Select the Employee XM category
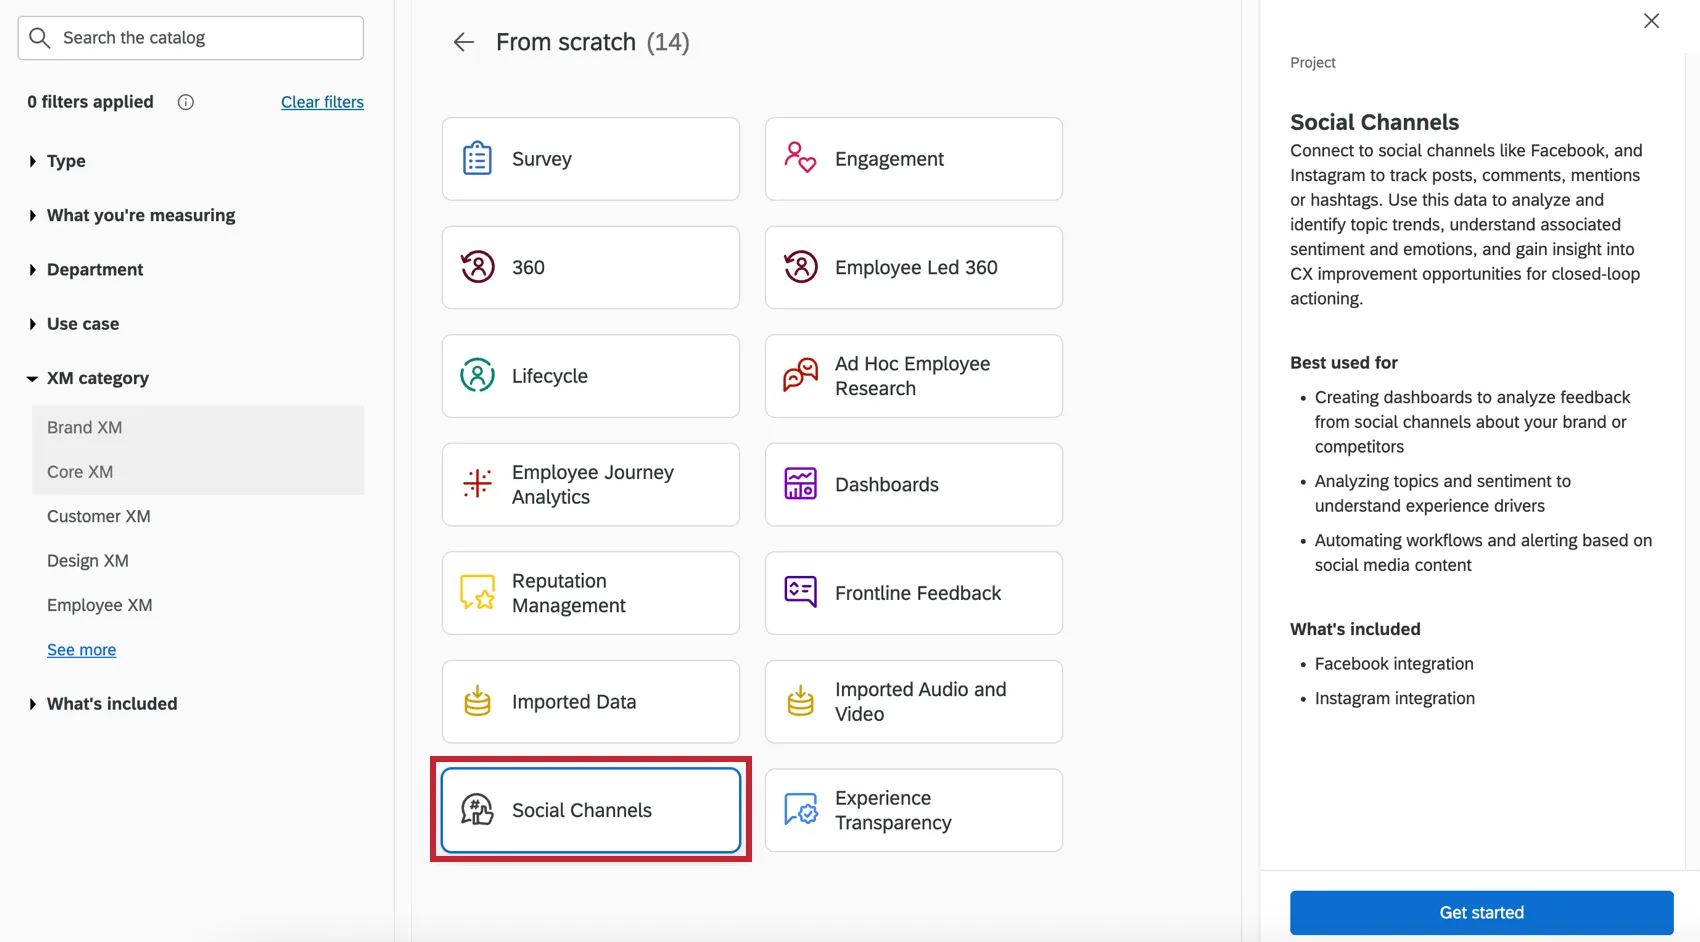The height and width of the screenshot is (942, 1700). tap(99, 605)
